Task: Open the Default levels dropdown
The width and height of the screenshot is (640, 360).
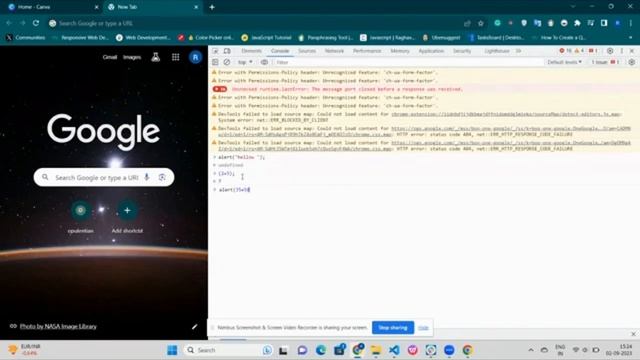Action: point(564,62)
